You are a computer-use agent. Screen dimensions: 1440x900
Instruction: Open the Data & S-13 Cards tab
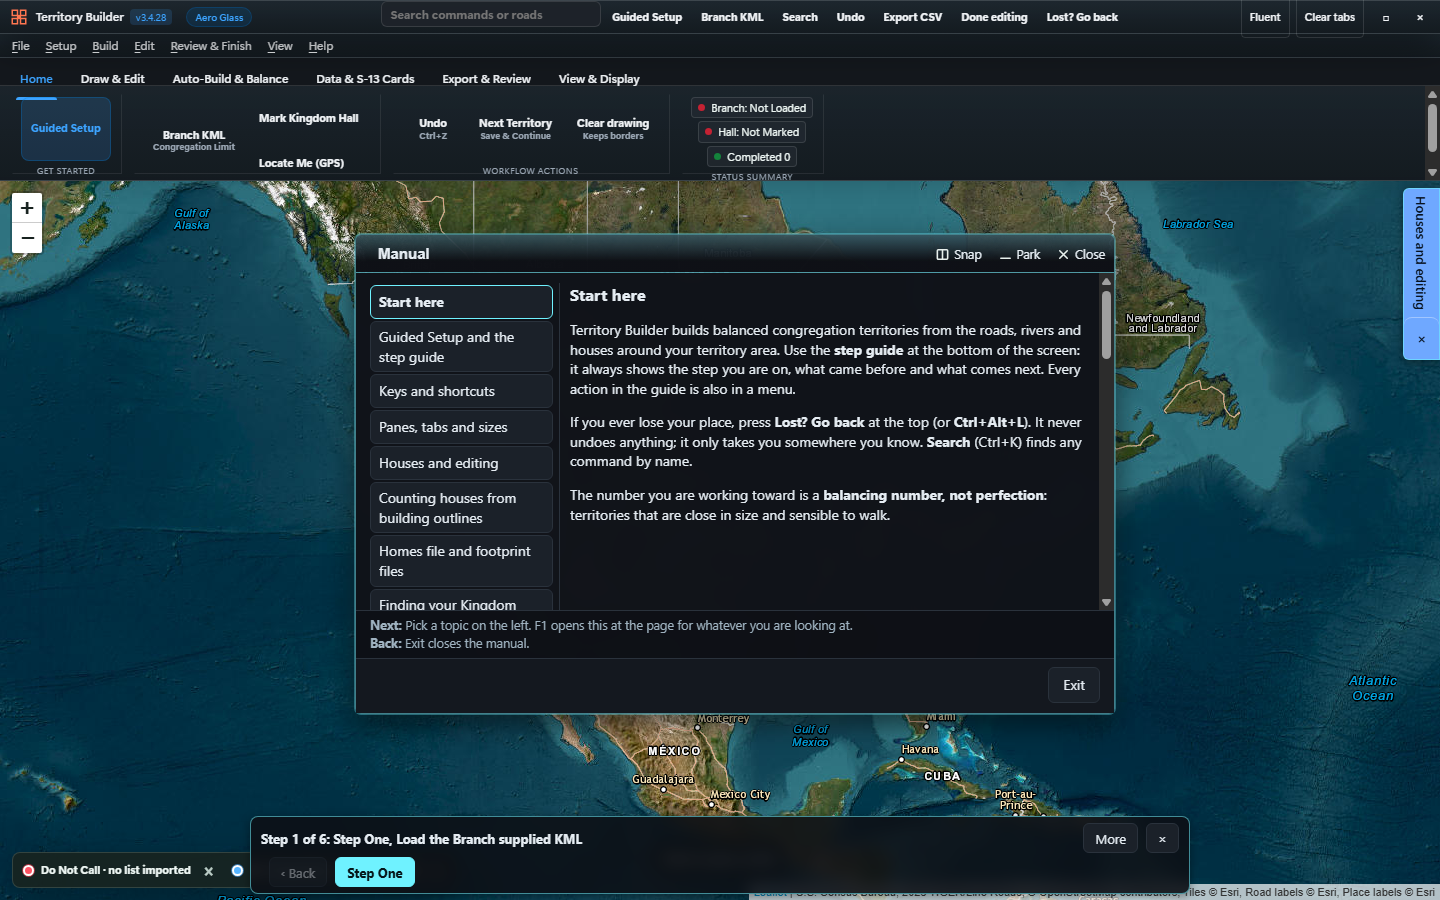coord(365,79)
